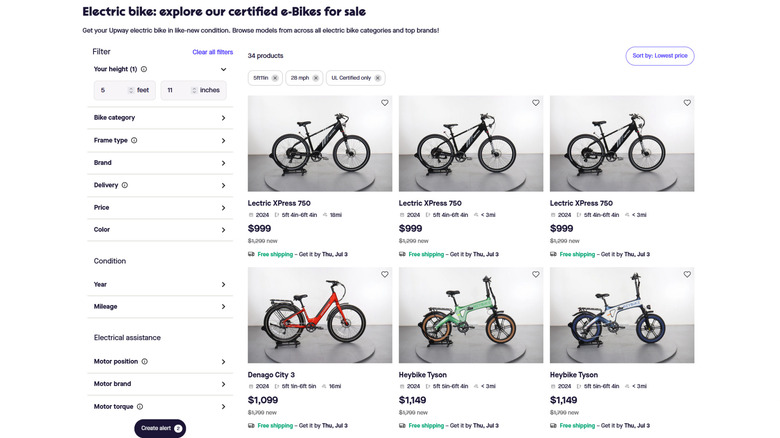Open the red Denago City 3 bike photo
The image size is (780, 438).
pyautogui.click(x=320, y=315)
